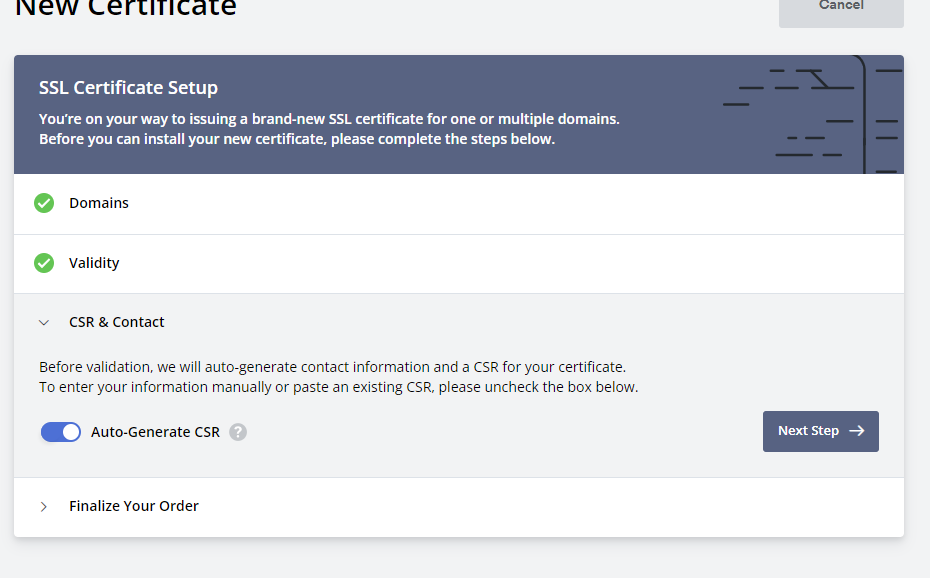Click the arrow icon on Next Step button

pyautogui.click(x=856, y=431)
